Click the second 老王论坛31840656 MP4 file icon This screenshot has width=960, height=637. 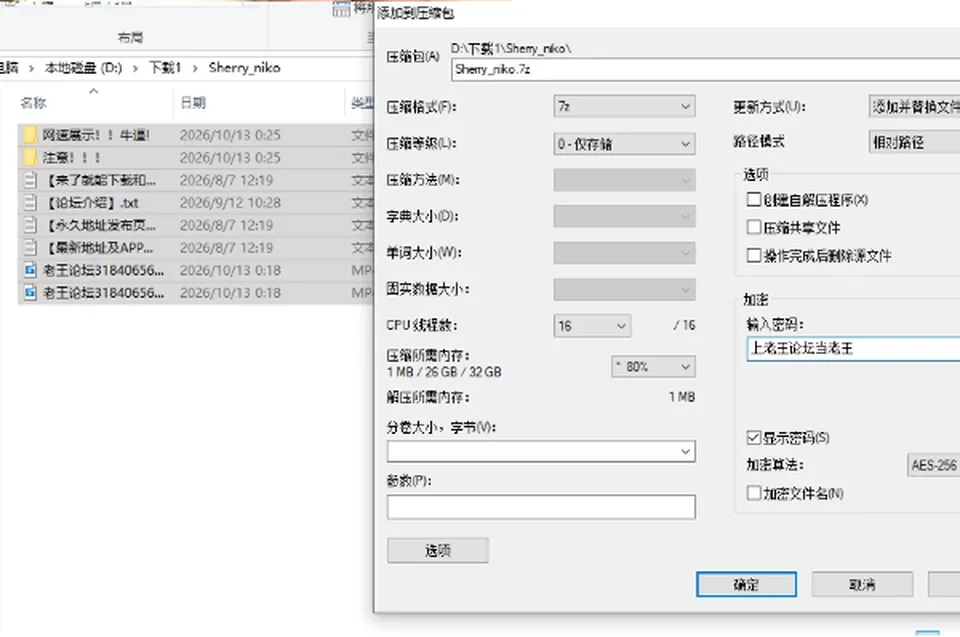click(x=30, y=293)
